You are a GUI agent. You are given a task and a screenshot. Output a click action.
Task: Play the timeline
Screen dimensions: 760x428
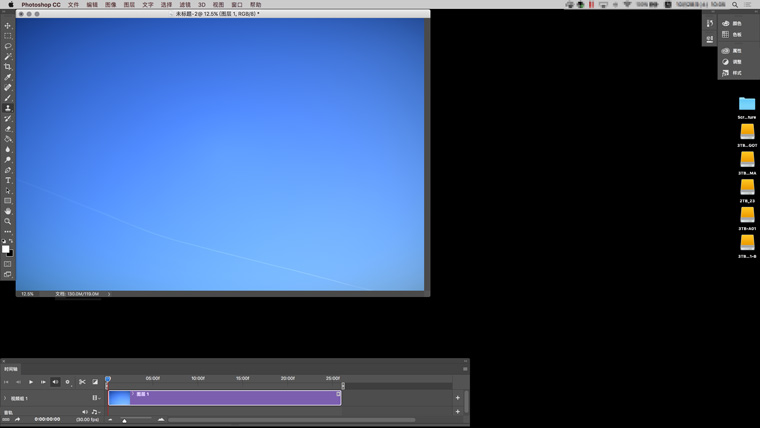click(31, 382)
